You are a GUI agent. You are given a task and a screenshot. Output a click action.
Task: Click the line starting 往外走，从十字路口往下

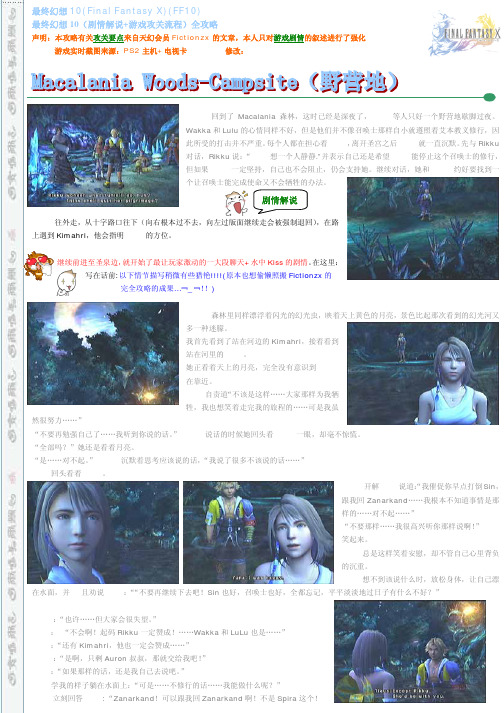tap(197, 222)
